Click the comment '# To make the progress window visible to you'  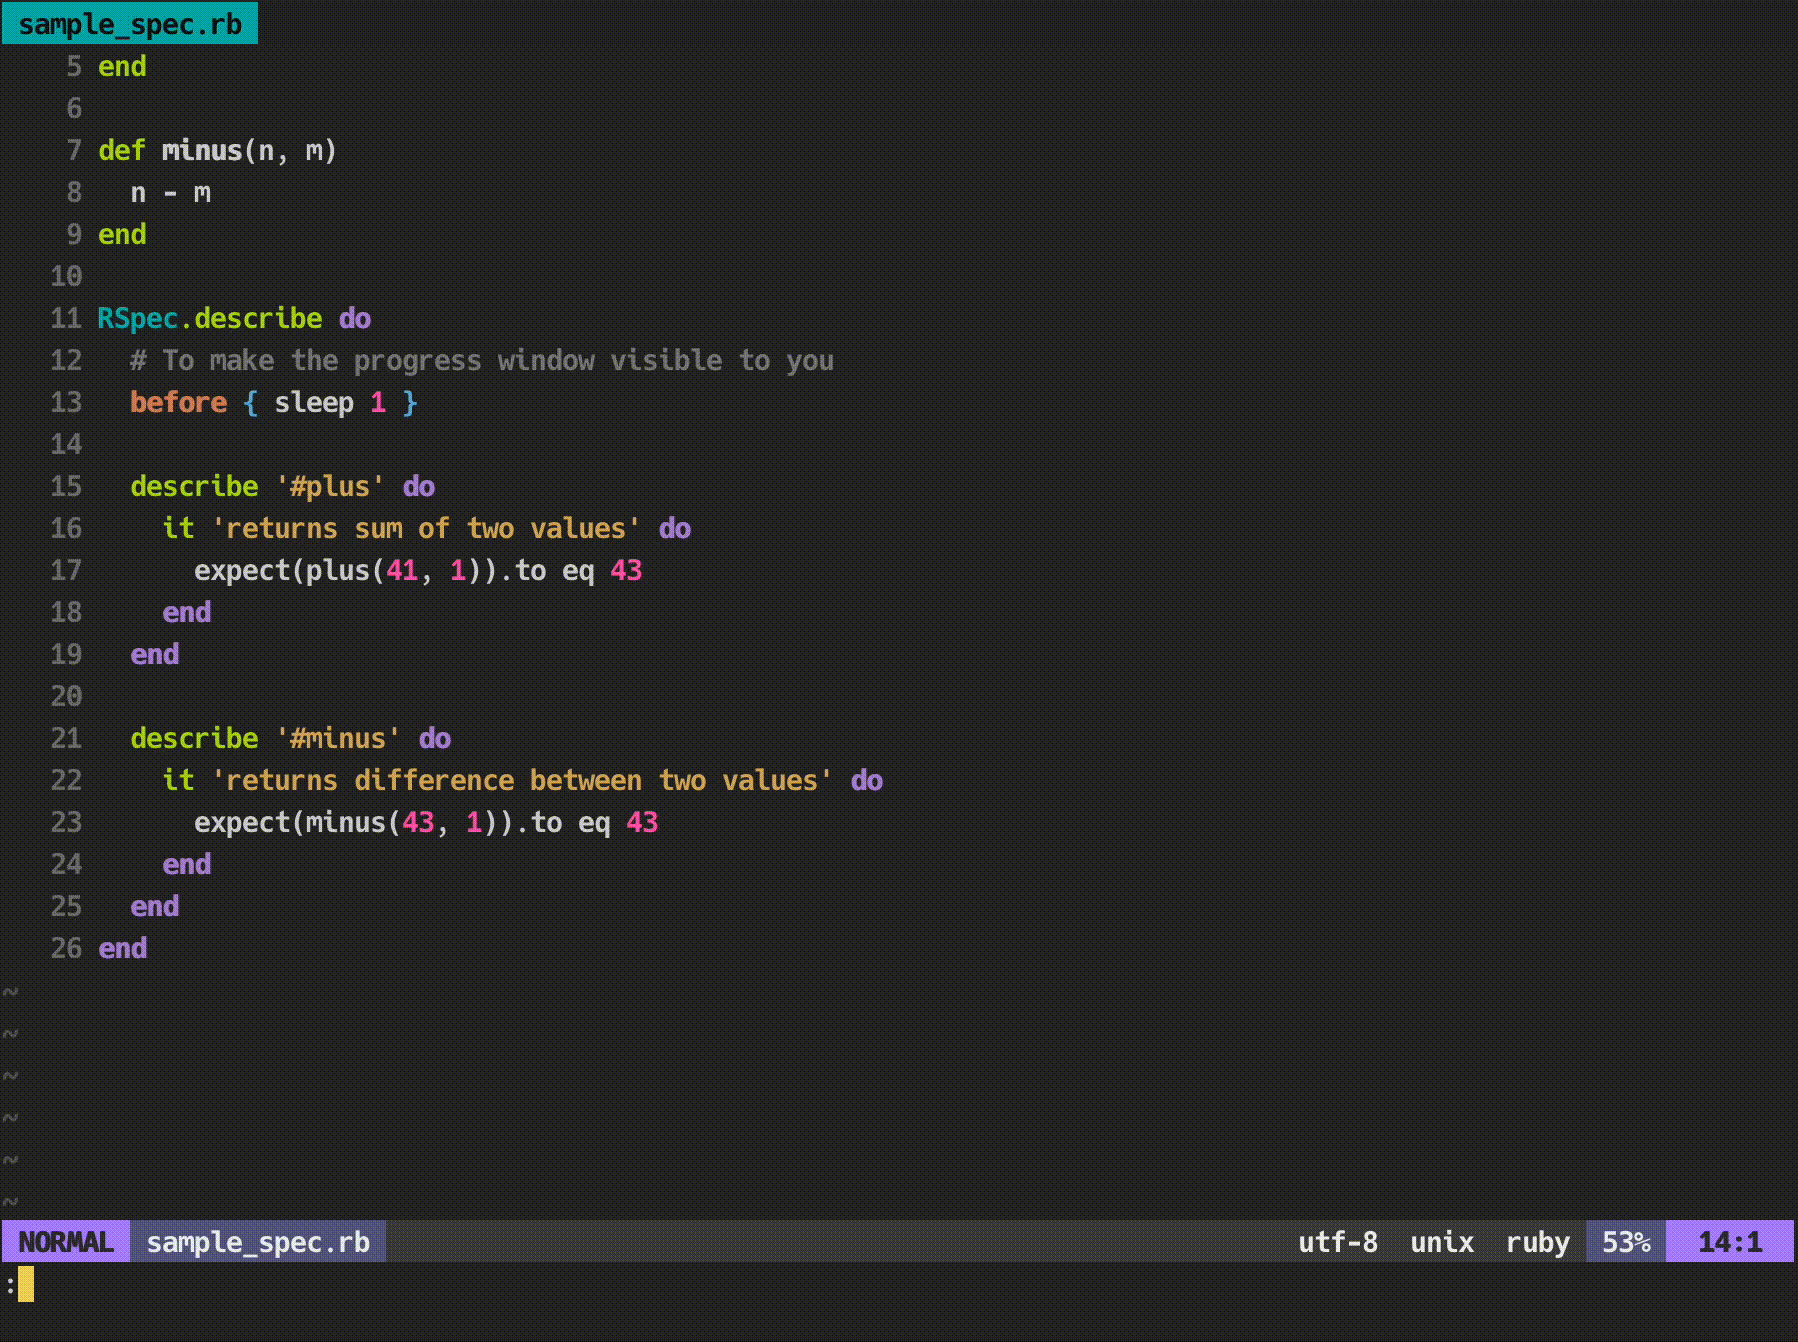(x=482, y=360)
